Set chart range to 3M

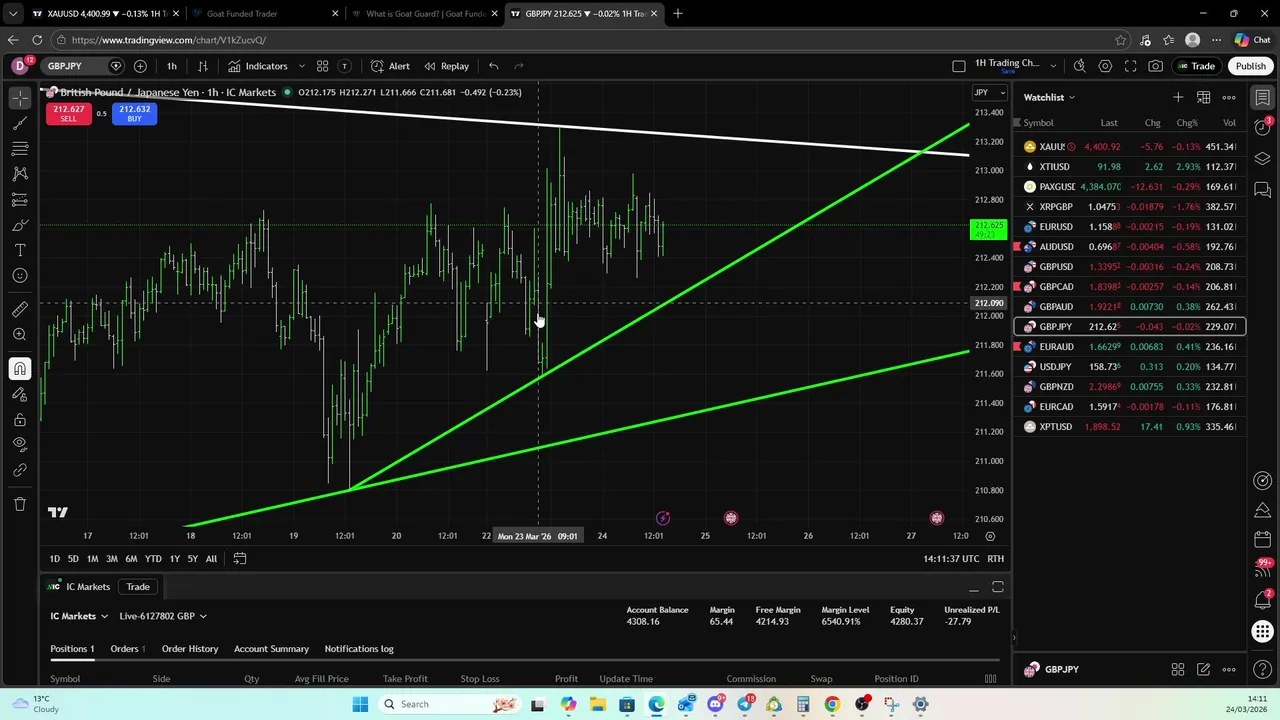112,559
